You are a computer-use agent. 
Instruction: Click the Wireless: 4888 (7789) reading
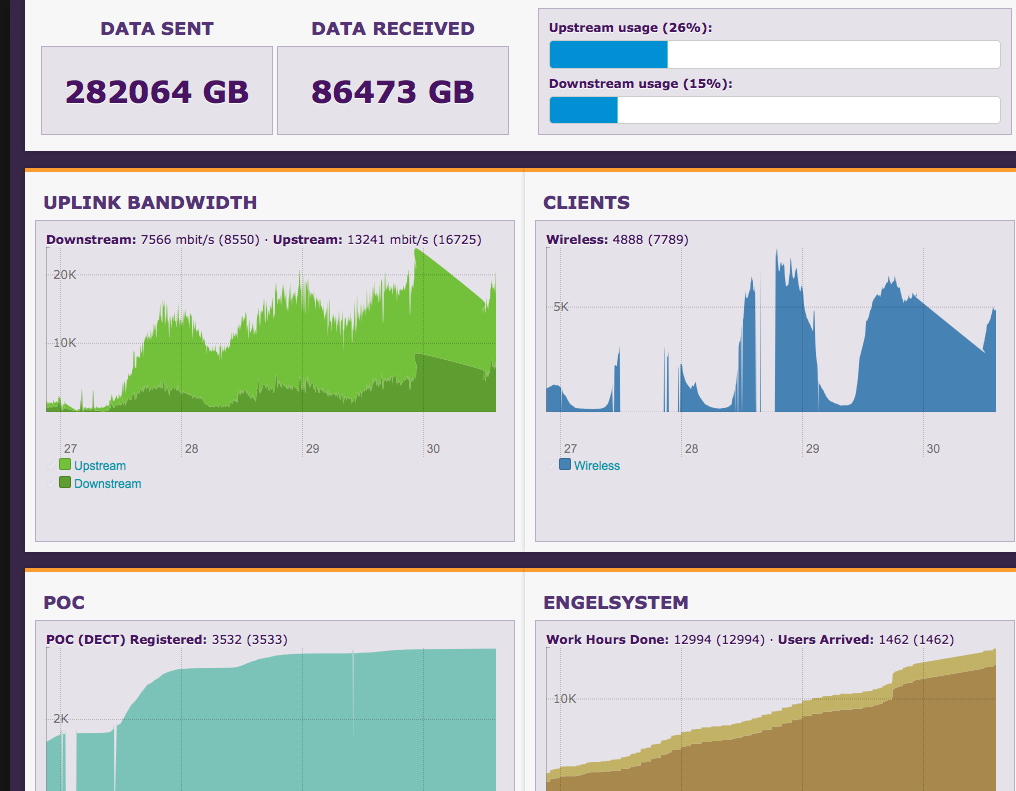(618, 240)
